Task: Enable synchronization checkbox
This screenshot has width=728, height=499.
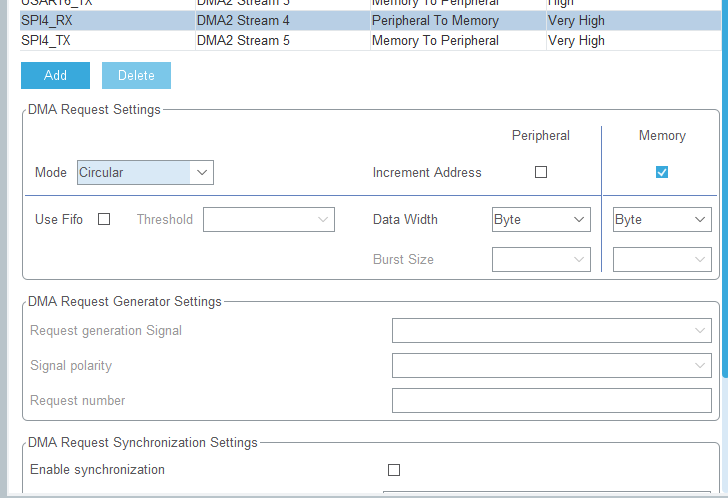Action: coord(394,470)
